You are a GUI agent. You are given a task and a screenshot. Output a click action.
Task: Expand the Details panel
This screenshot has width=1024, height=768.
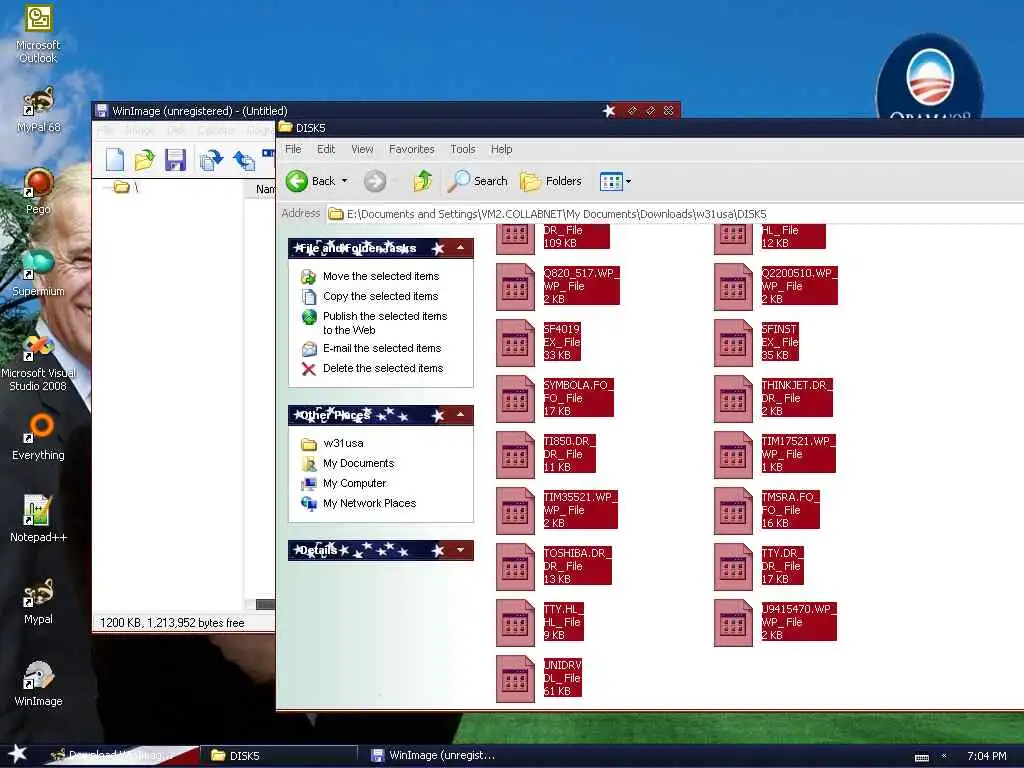460,550
